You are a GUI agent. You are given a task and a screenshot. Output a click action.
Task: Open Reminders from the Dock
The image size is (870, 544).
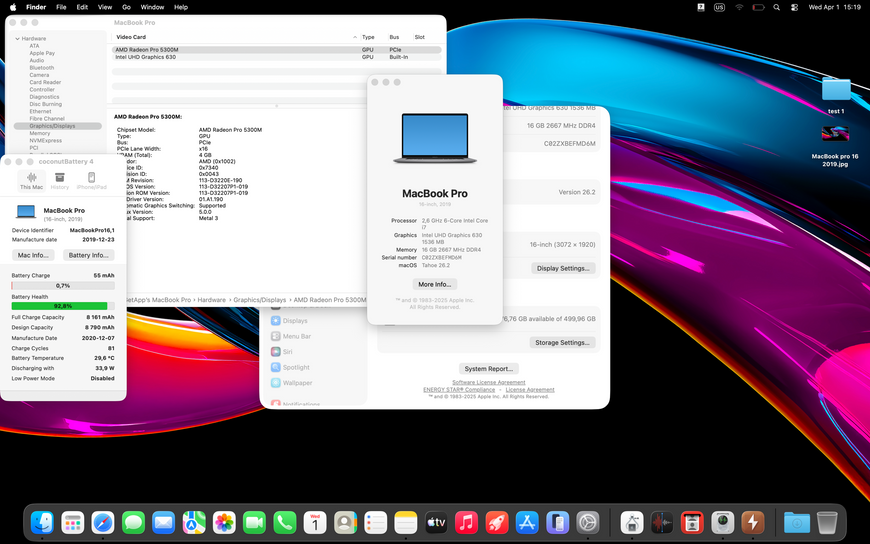pyautogui.click(x=376, y=522)
